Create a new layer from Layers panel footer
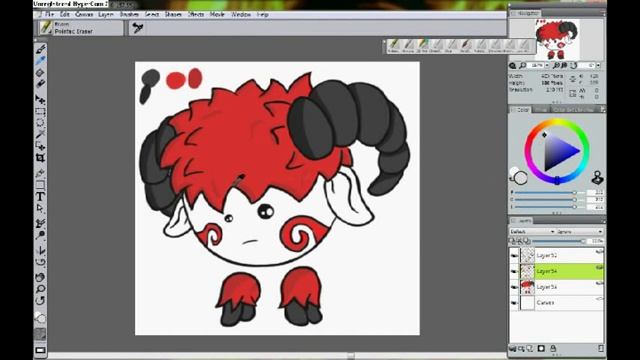 point(530,349)
